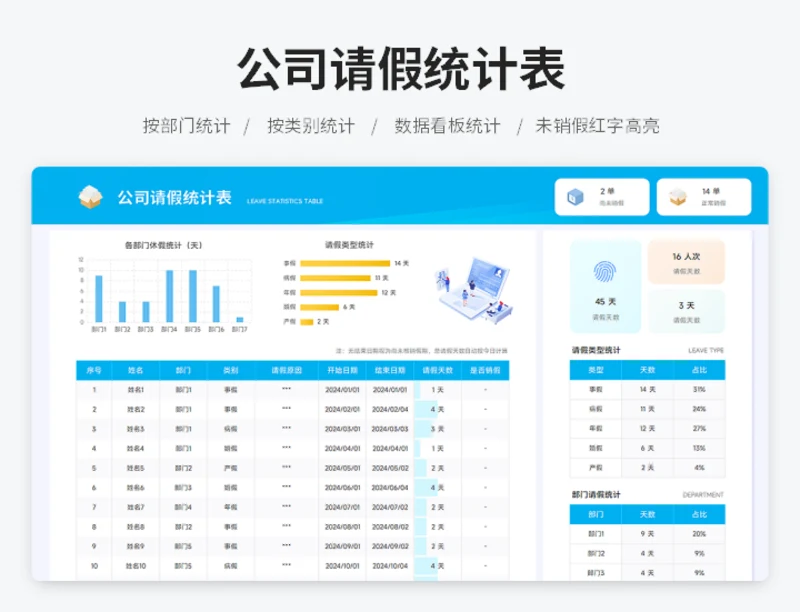Click the 开始日期 column header
800x612 pixels.
coord(342,370)
